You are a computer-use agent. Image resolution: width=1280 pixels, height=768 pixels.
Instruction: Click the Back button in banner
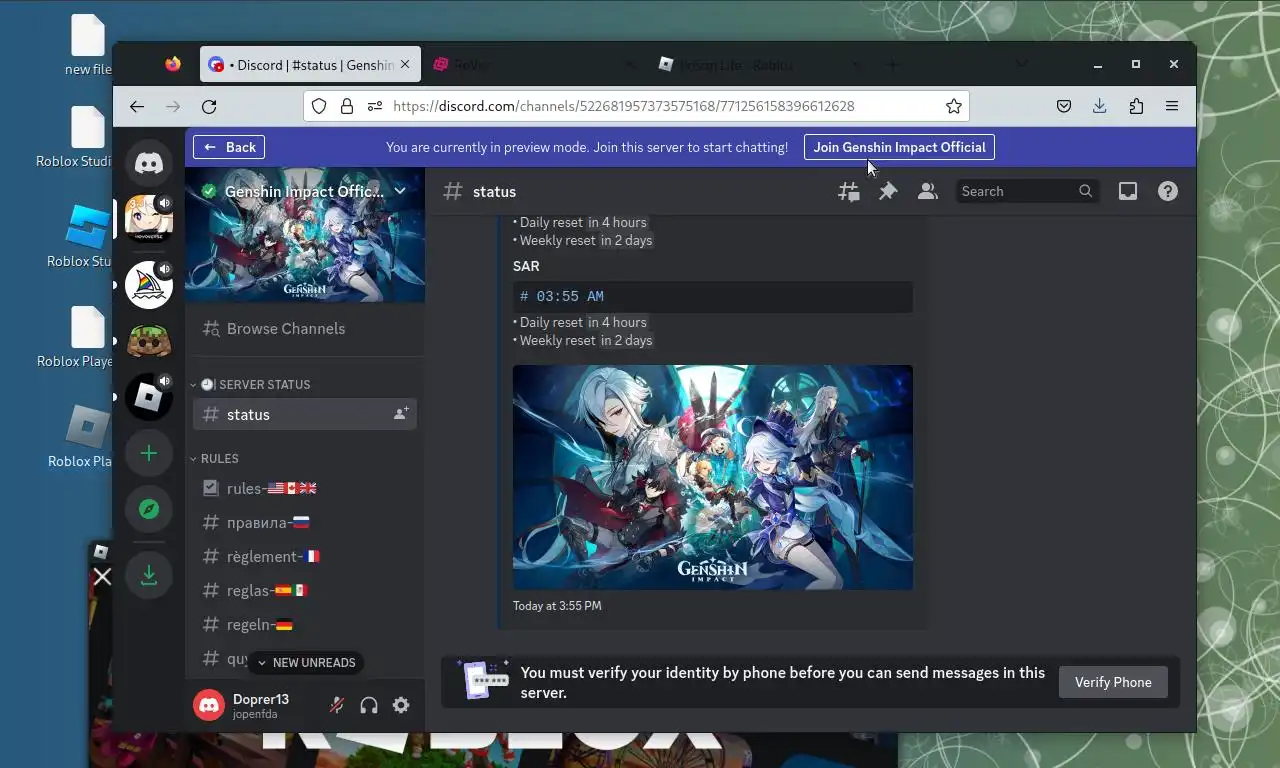click(229, 147)
